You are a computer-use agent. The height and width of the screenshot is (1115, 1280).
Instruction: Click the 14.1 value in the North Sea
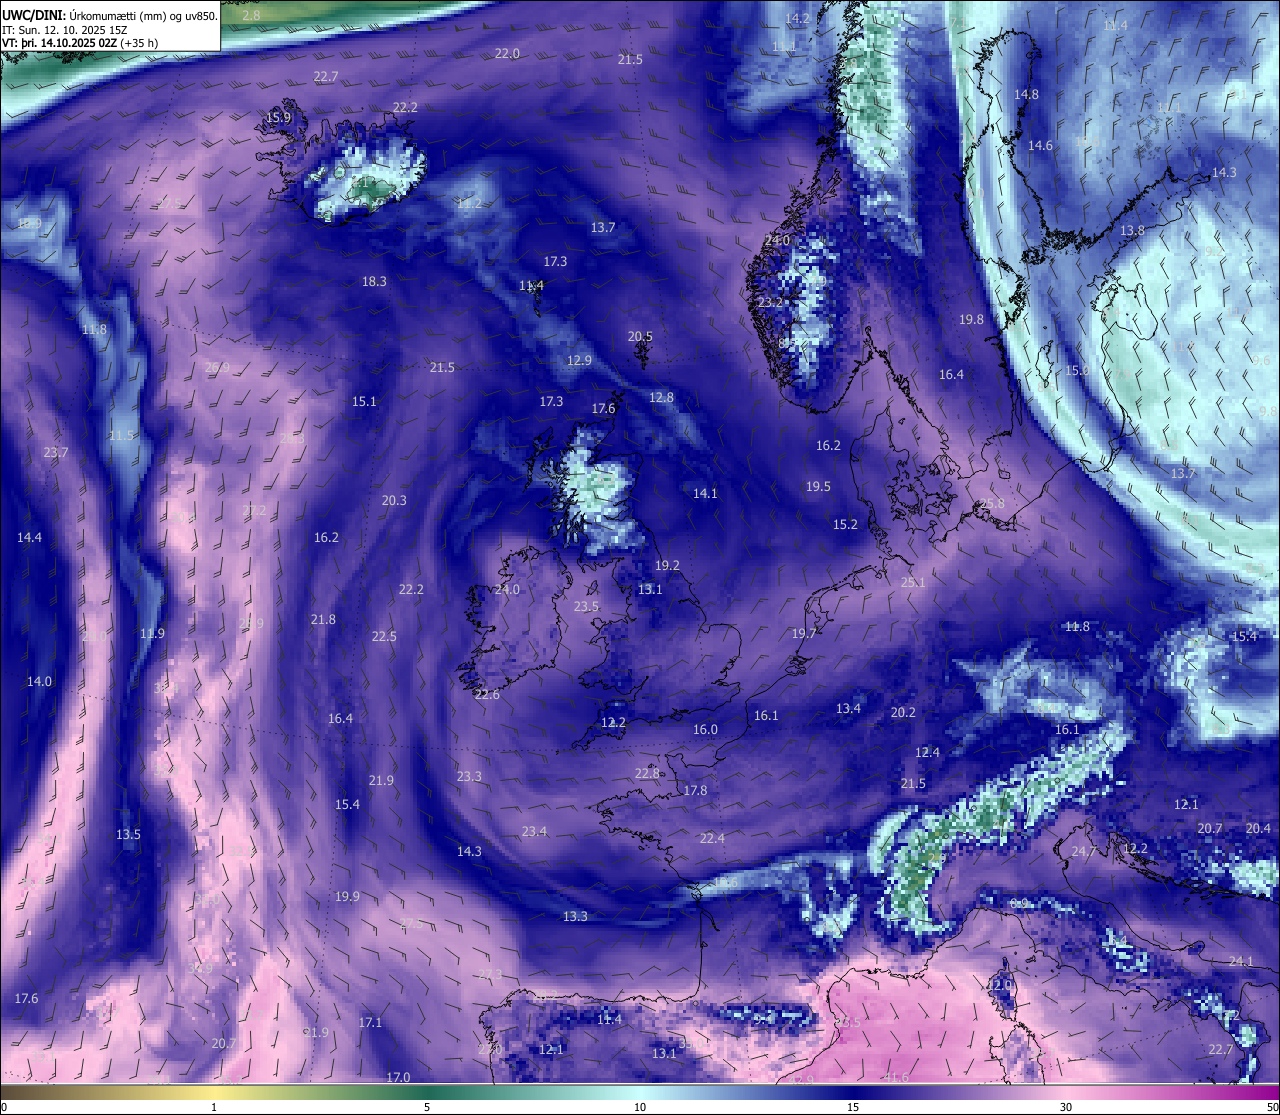tap(705, 493)
